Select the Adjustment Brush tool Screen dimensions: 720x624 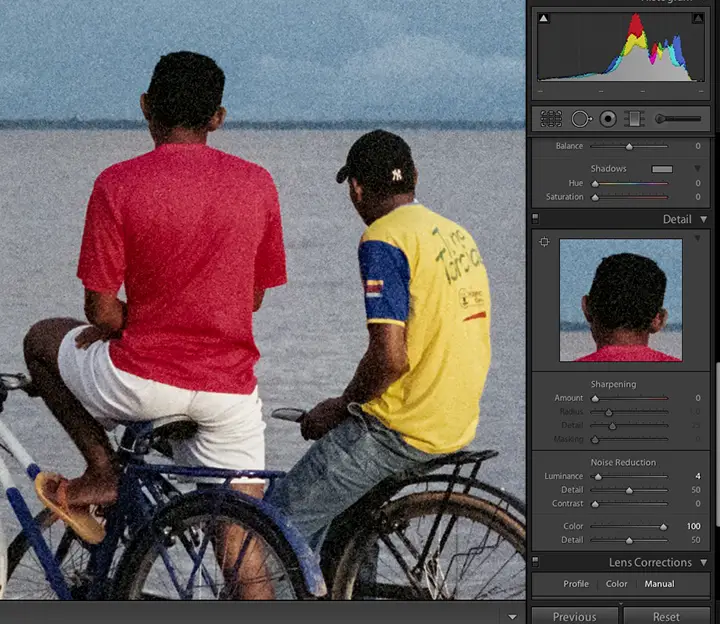pos(678,119)
